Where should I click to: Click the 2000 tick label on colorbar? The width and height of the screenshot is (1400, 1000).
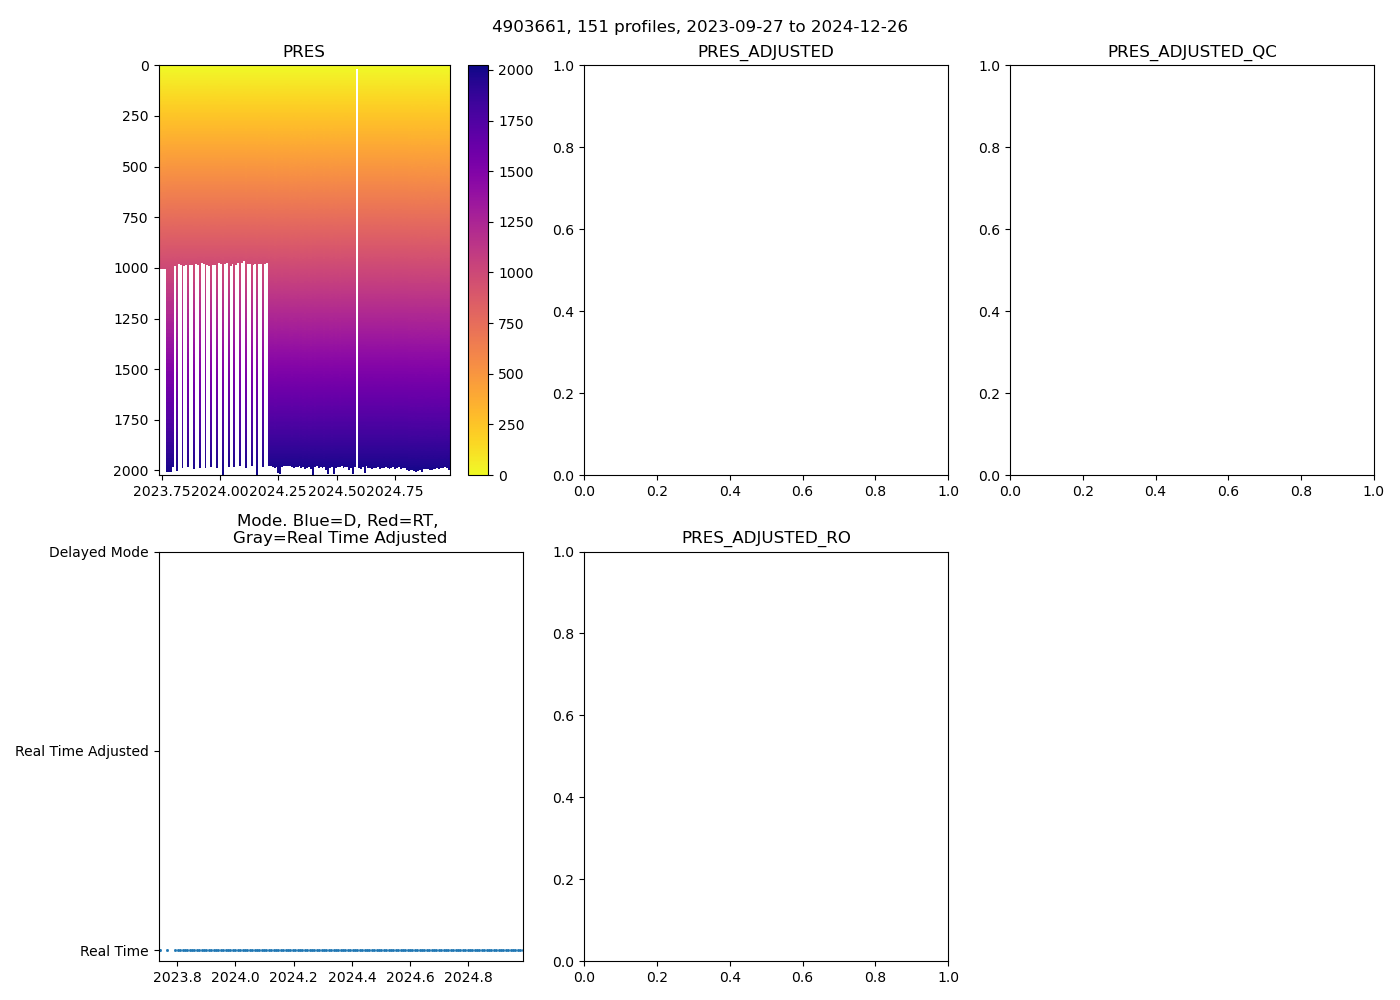coord(515,70)
